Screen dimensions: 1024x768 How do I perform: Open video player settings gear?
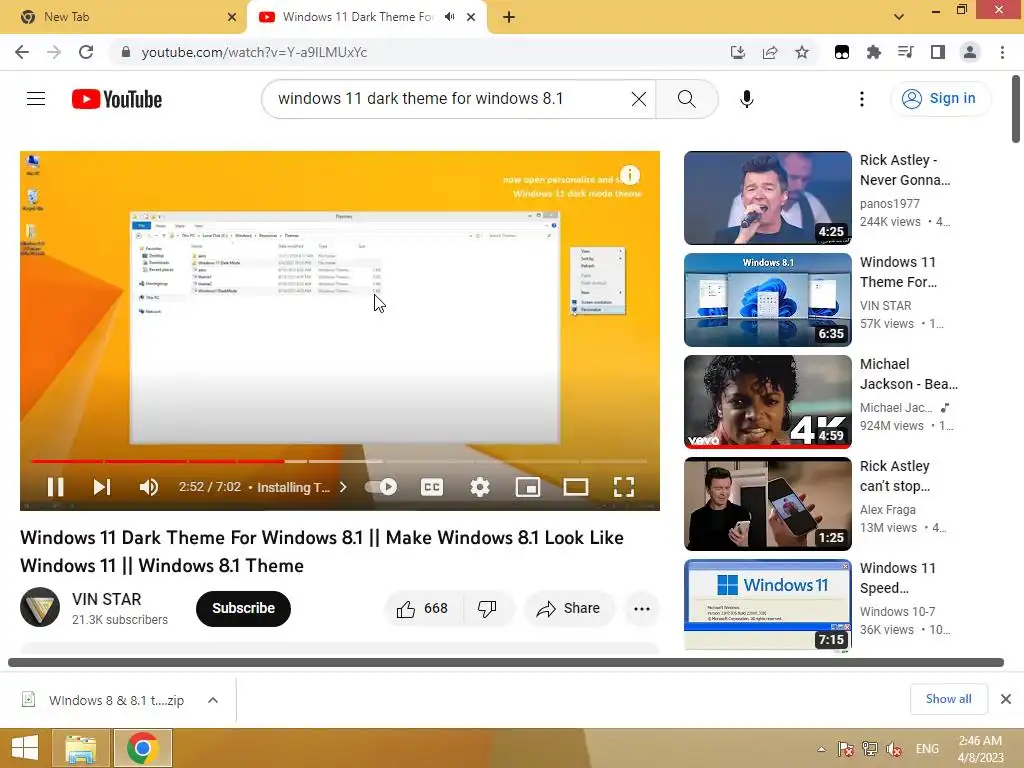click(480, 487)
